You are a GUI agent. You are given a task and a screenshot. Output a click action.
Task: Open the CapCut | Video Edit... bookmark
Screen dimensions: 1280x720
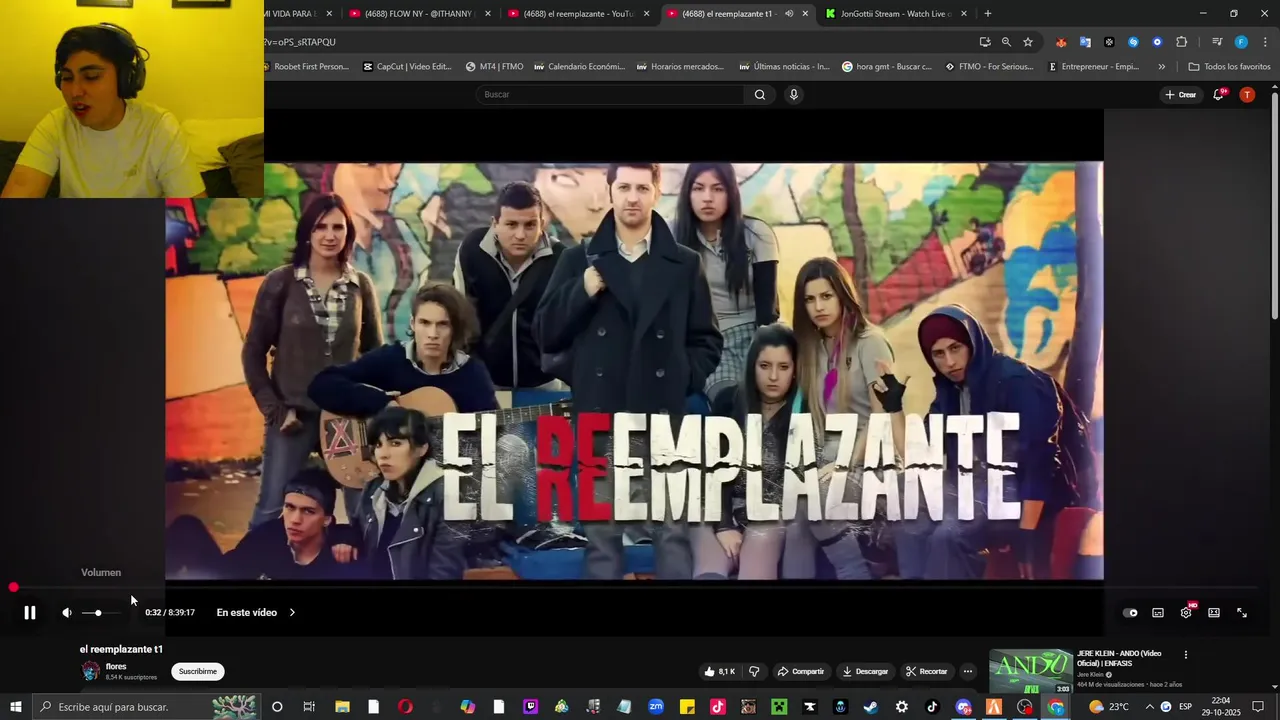pyautogui.click(x=406, y=67)
